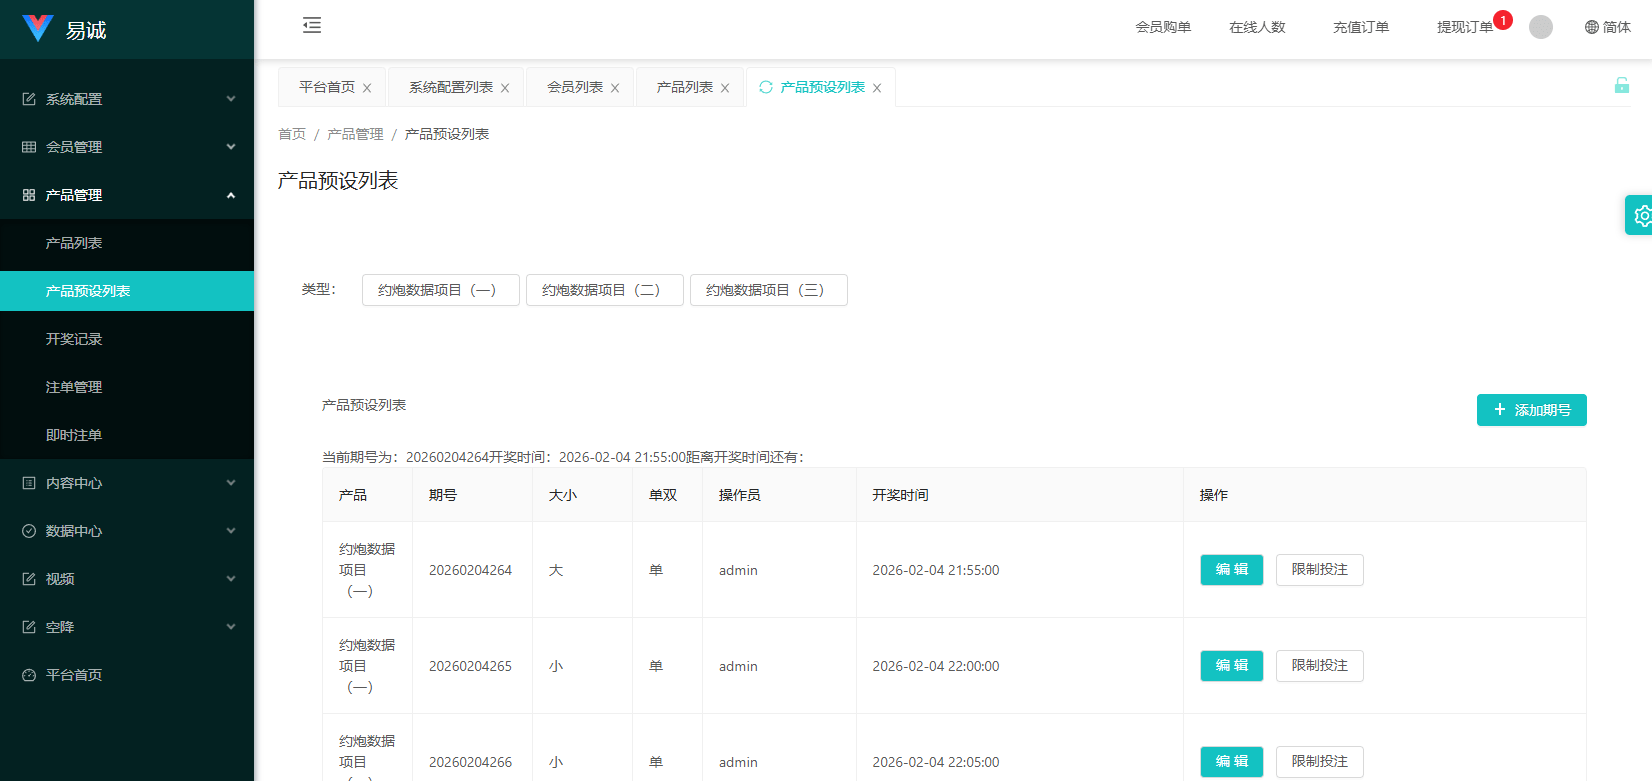Open the floating settings gear panel
The width and height of the screenshot is (1652, 781).
pos(1641,215)
